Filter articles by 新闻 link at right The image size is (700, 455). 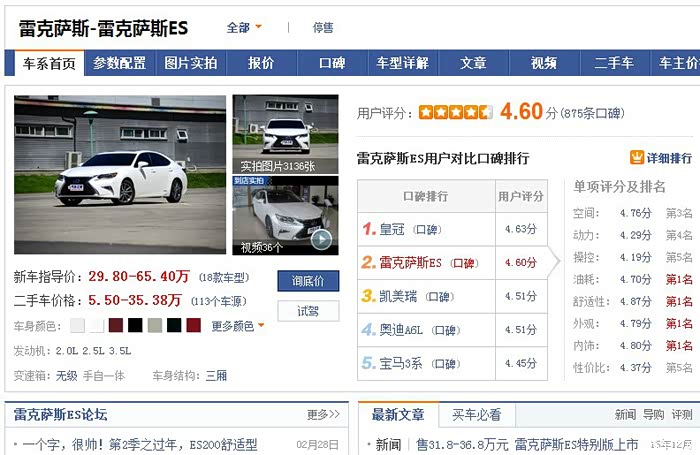tap(625, 415)
